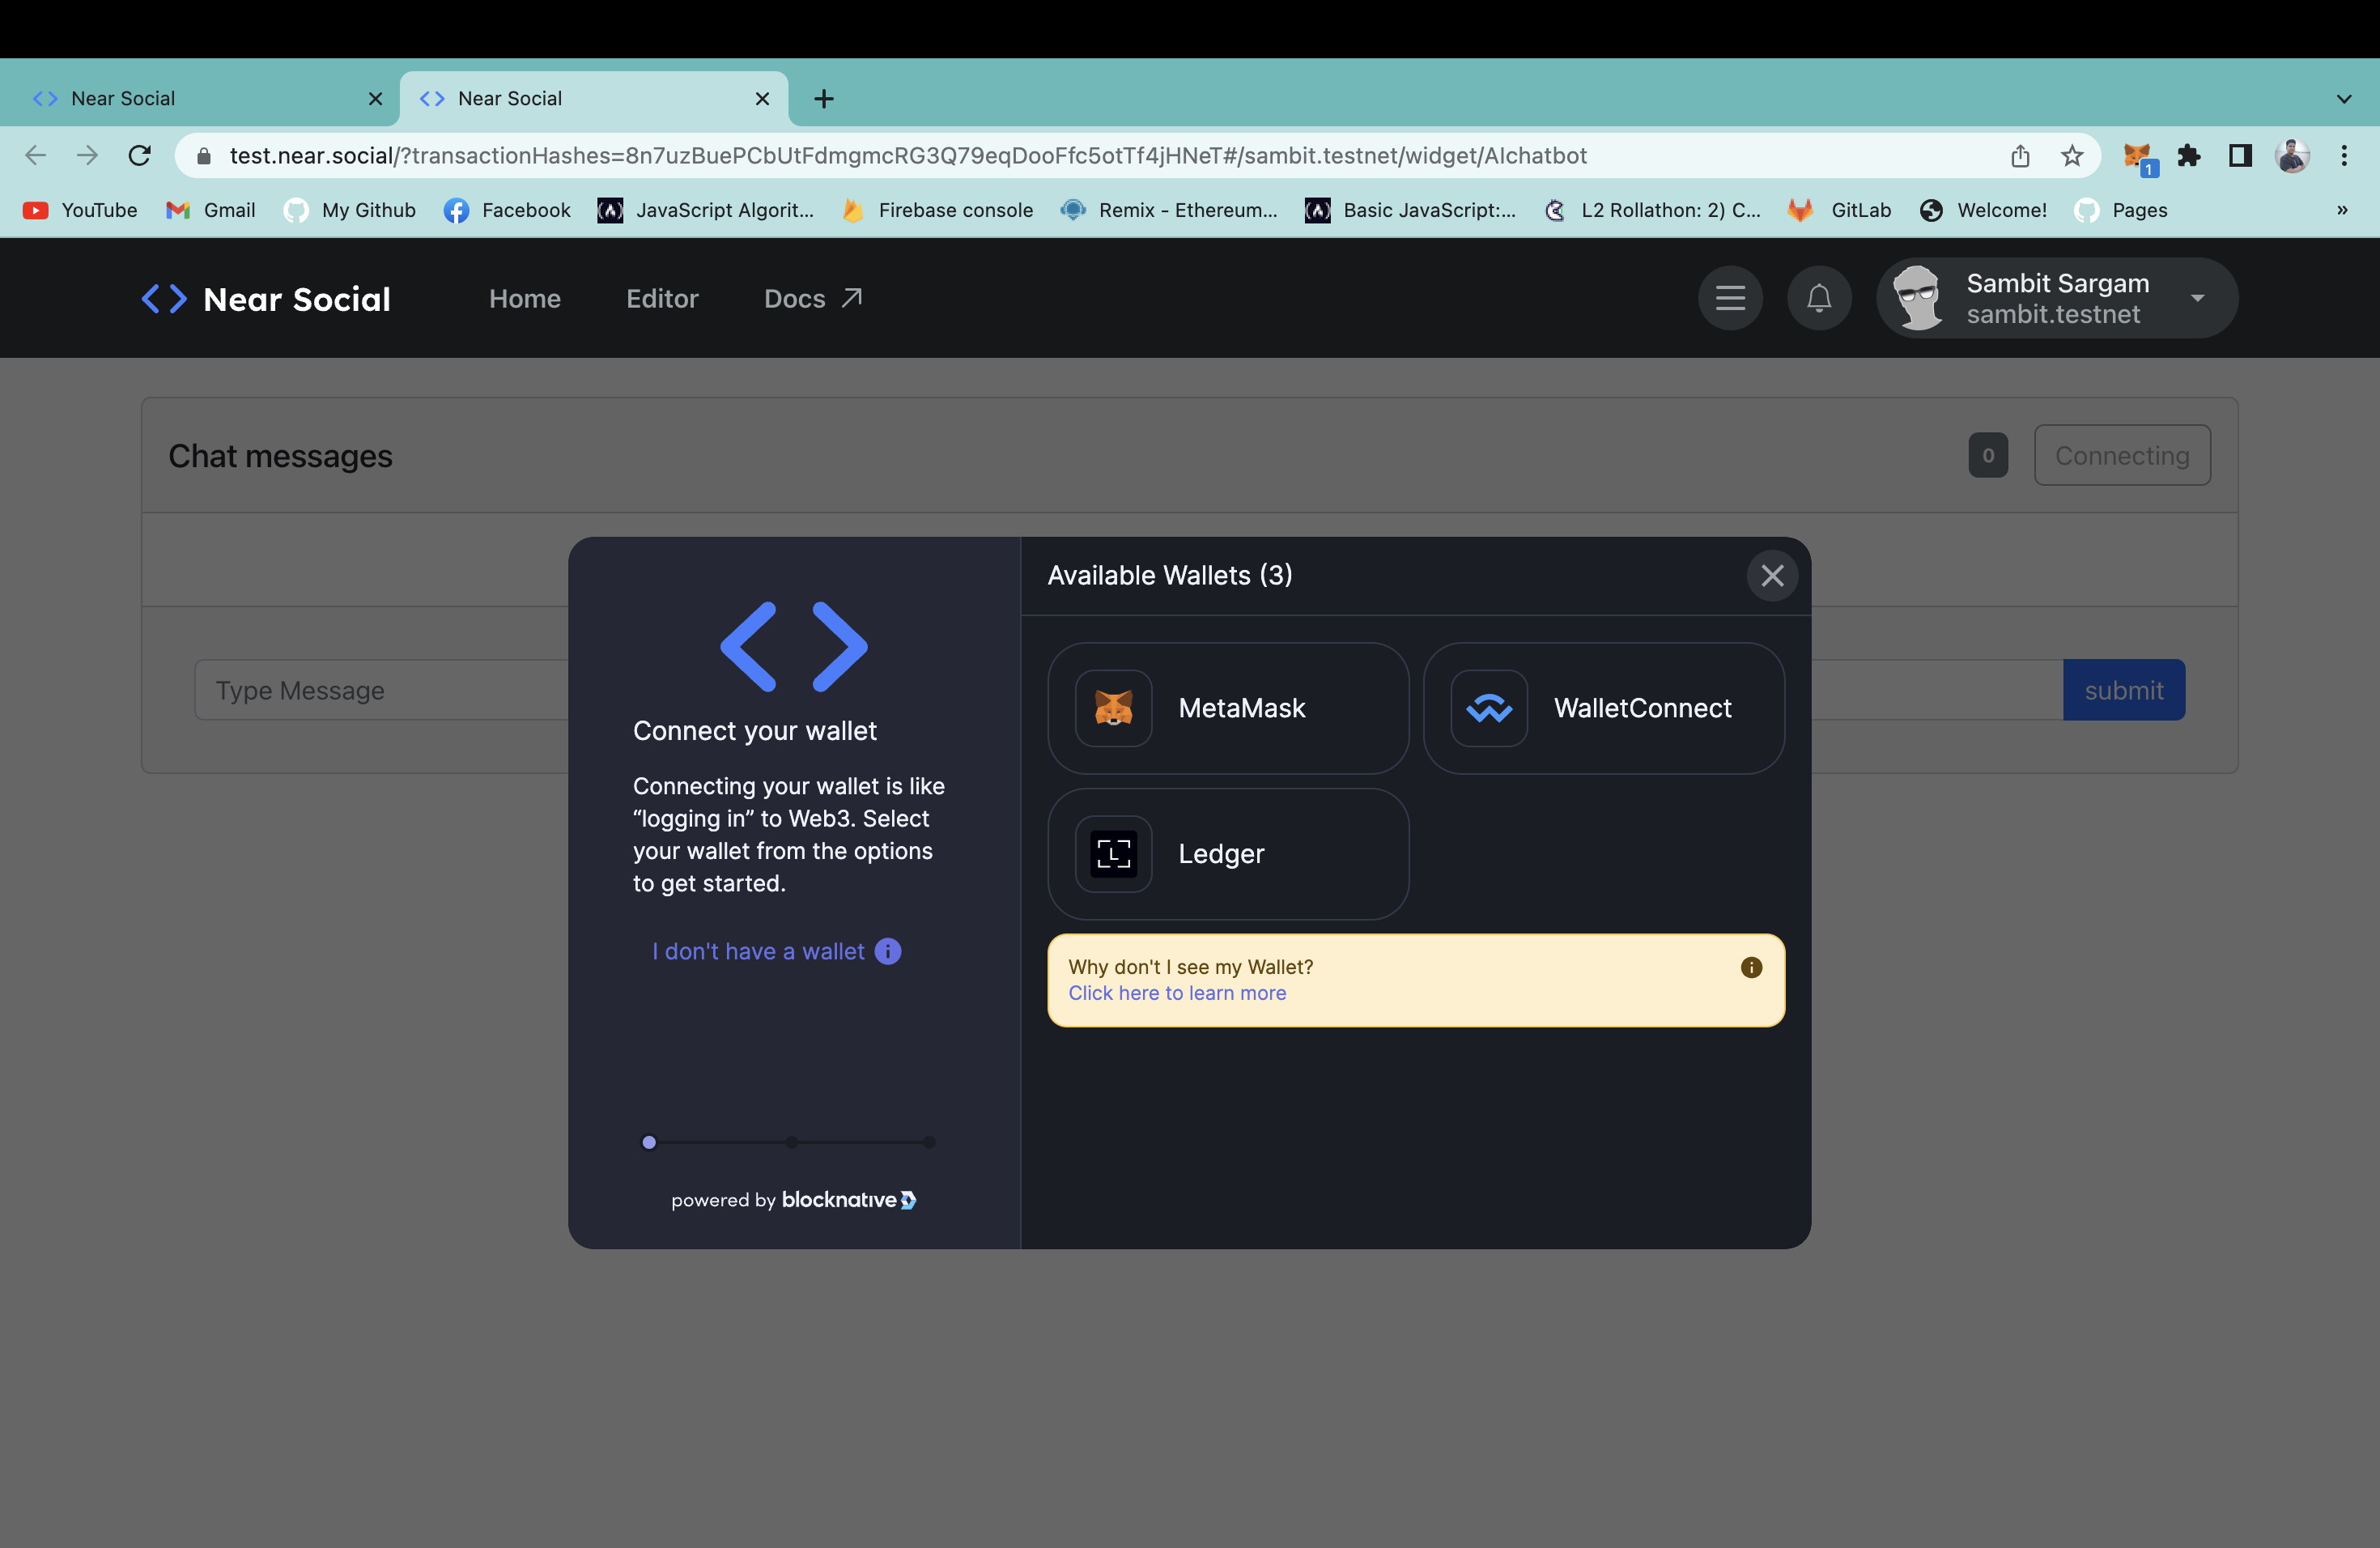Open the notifications bell
Viewport: 2380px width, 1548px height.
[x=1818, y=298]
